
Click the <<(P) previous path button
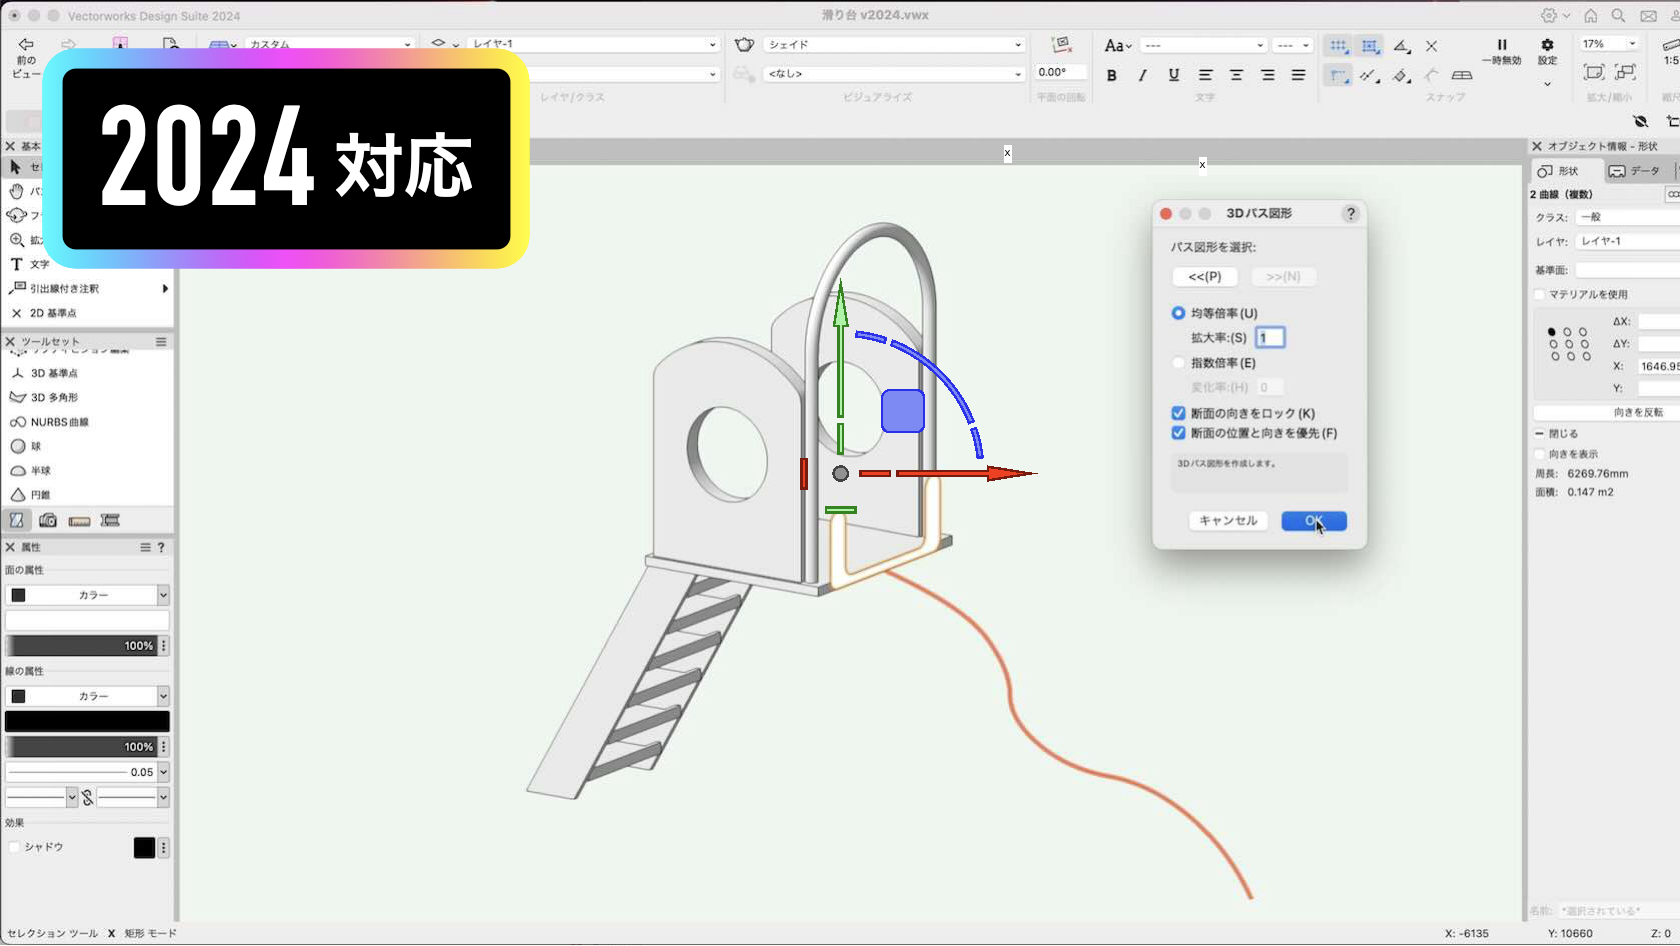pos(1205,277)
